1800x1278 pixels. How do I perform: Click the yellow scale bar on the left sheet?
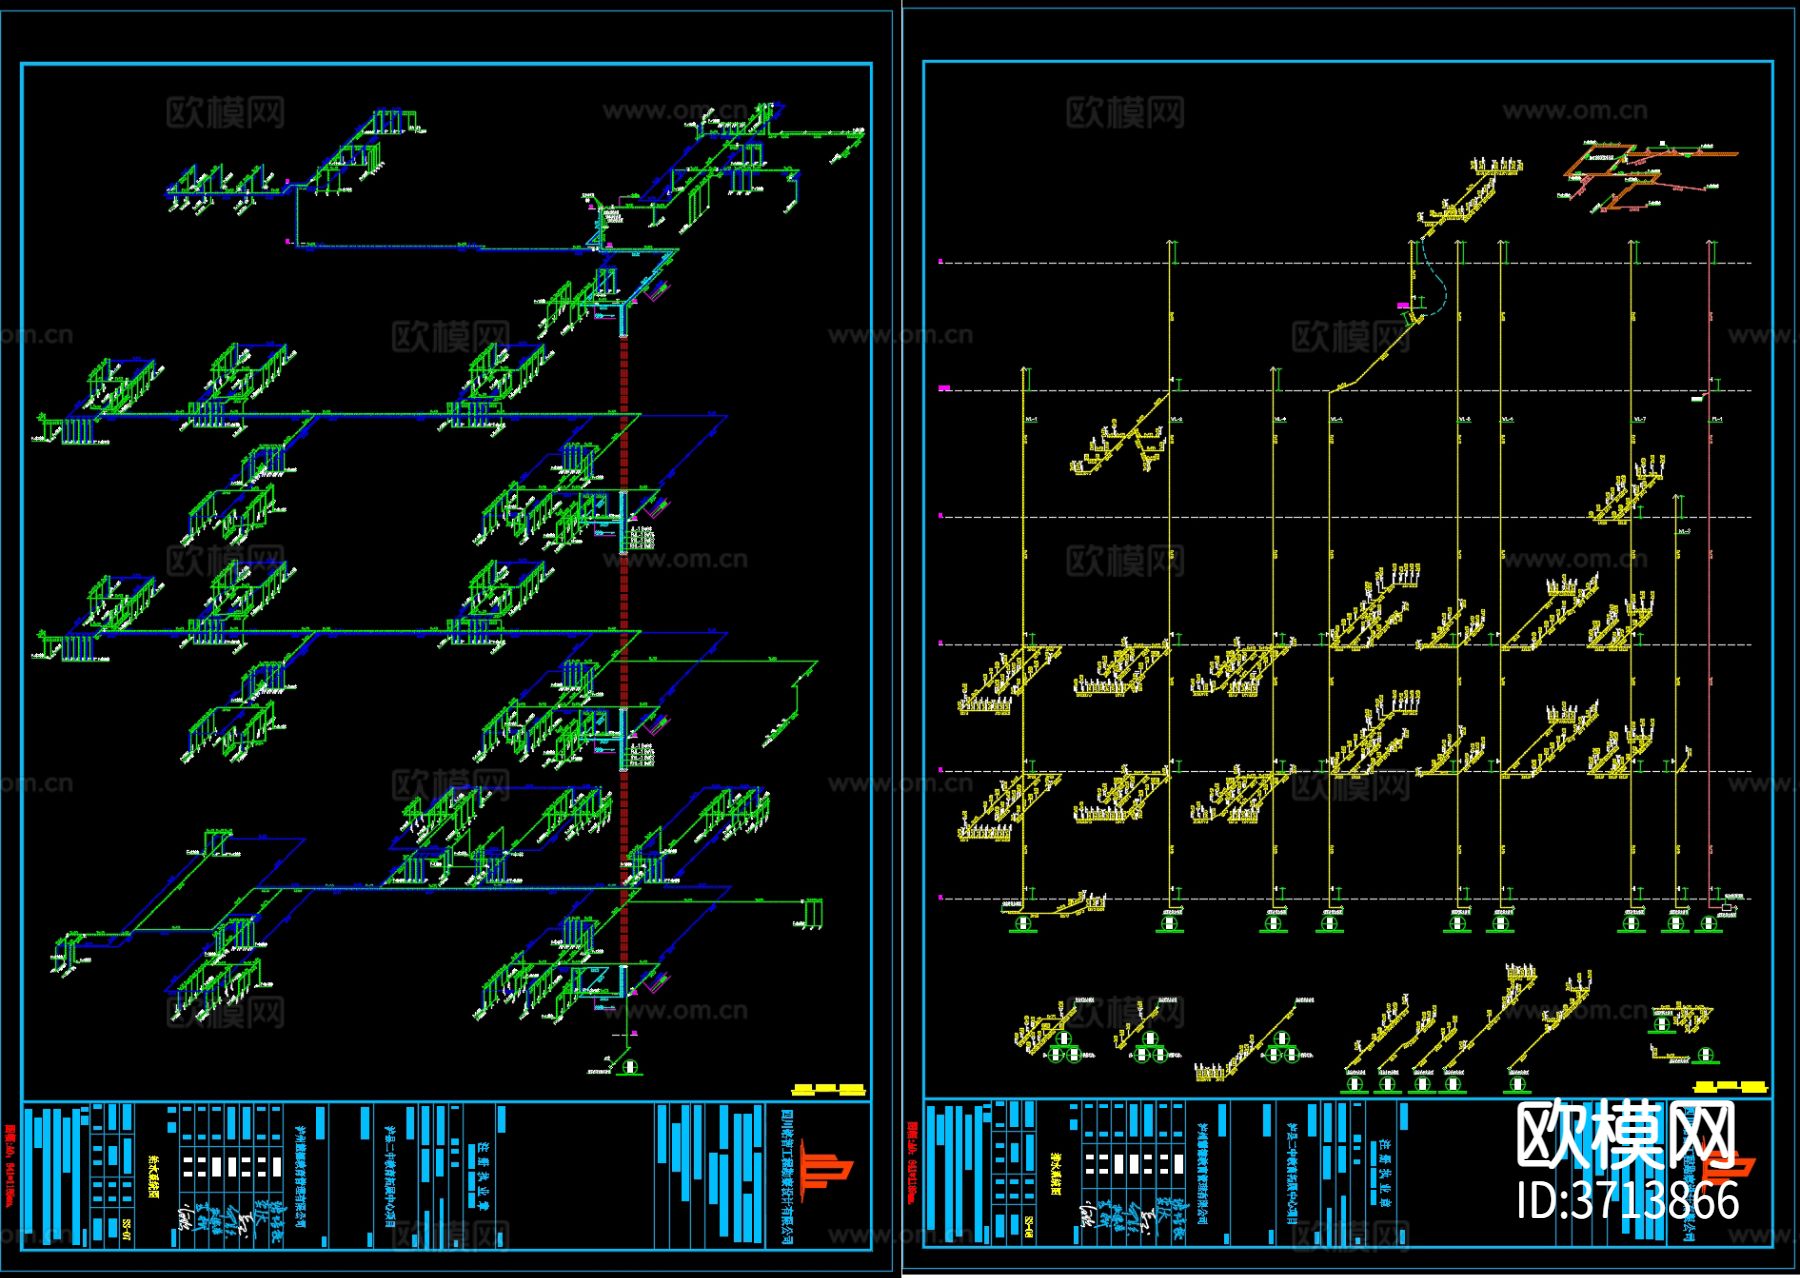(829, 1090)
